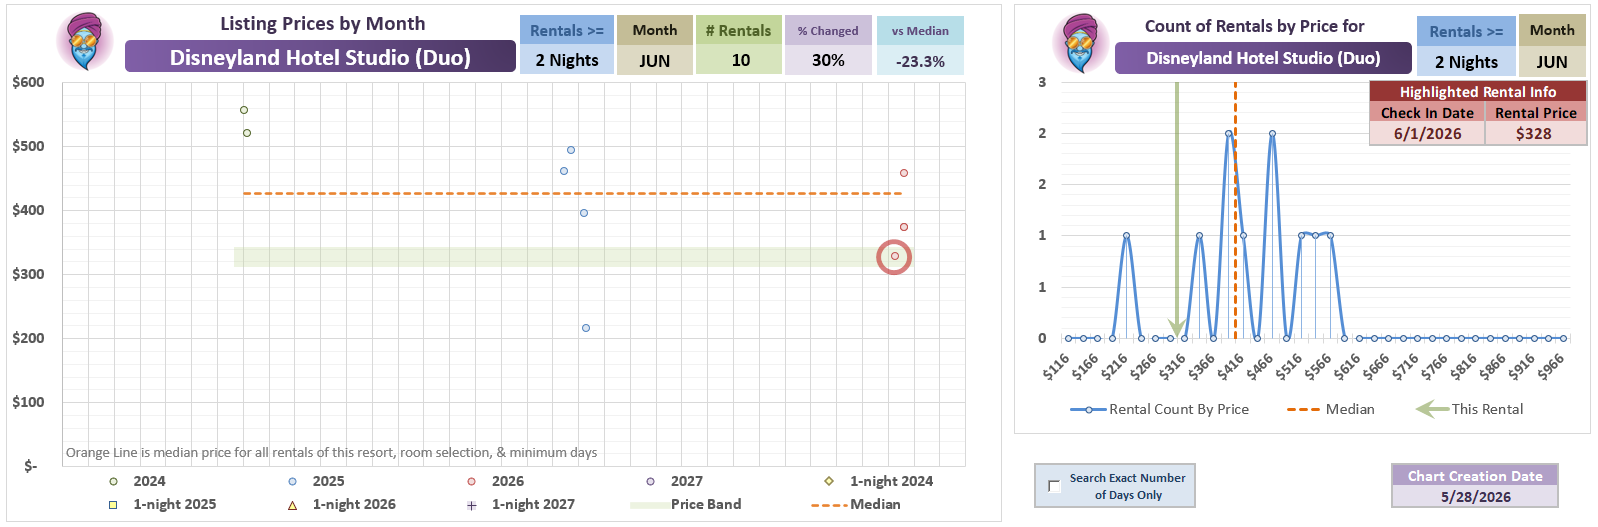Click the Rental Price header cell

[x=1535, y=113]
